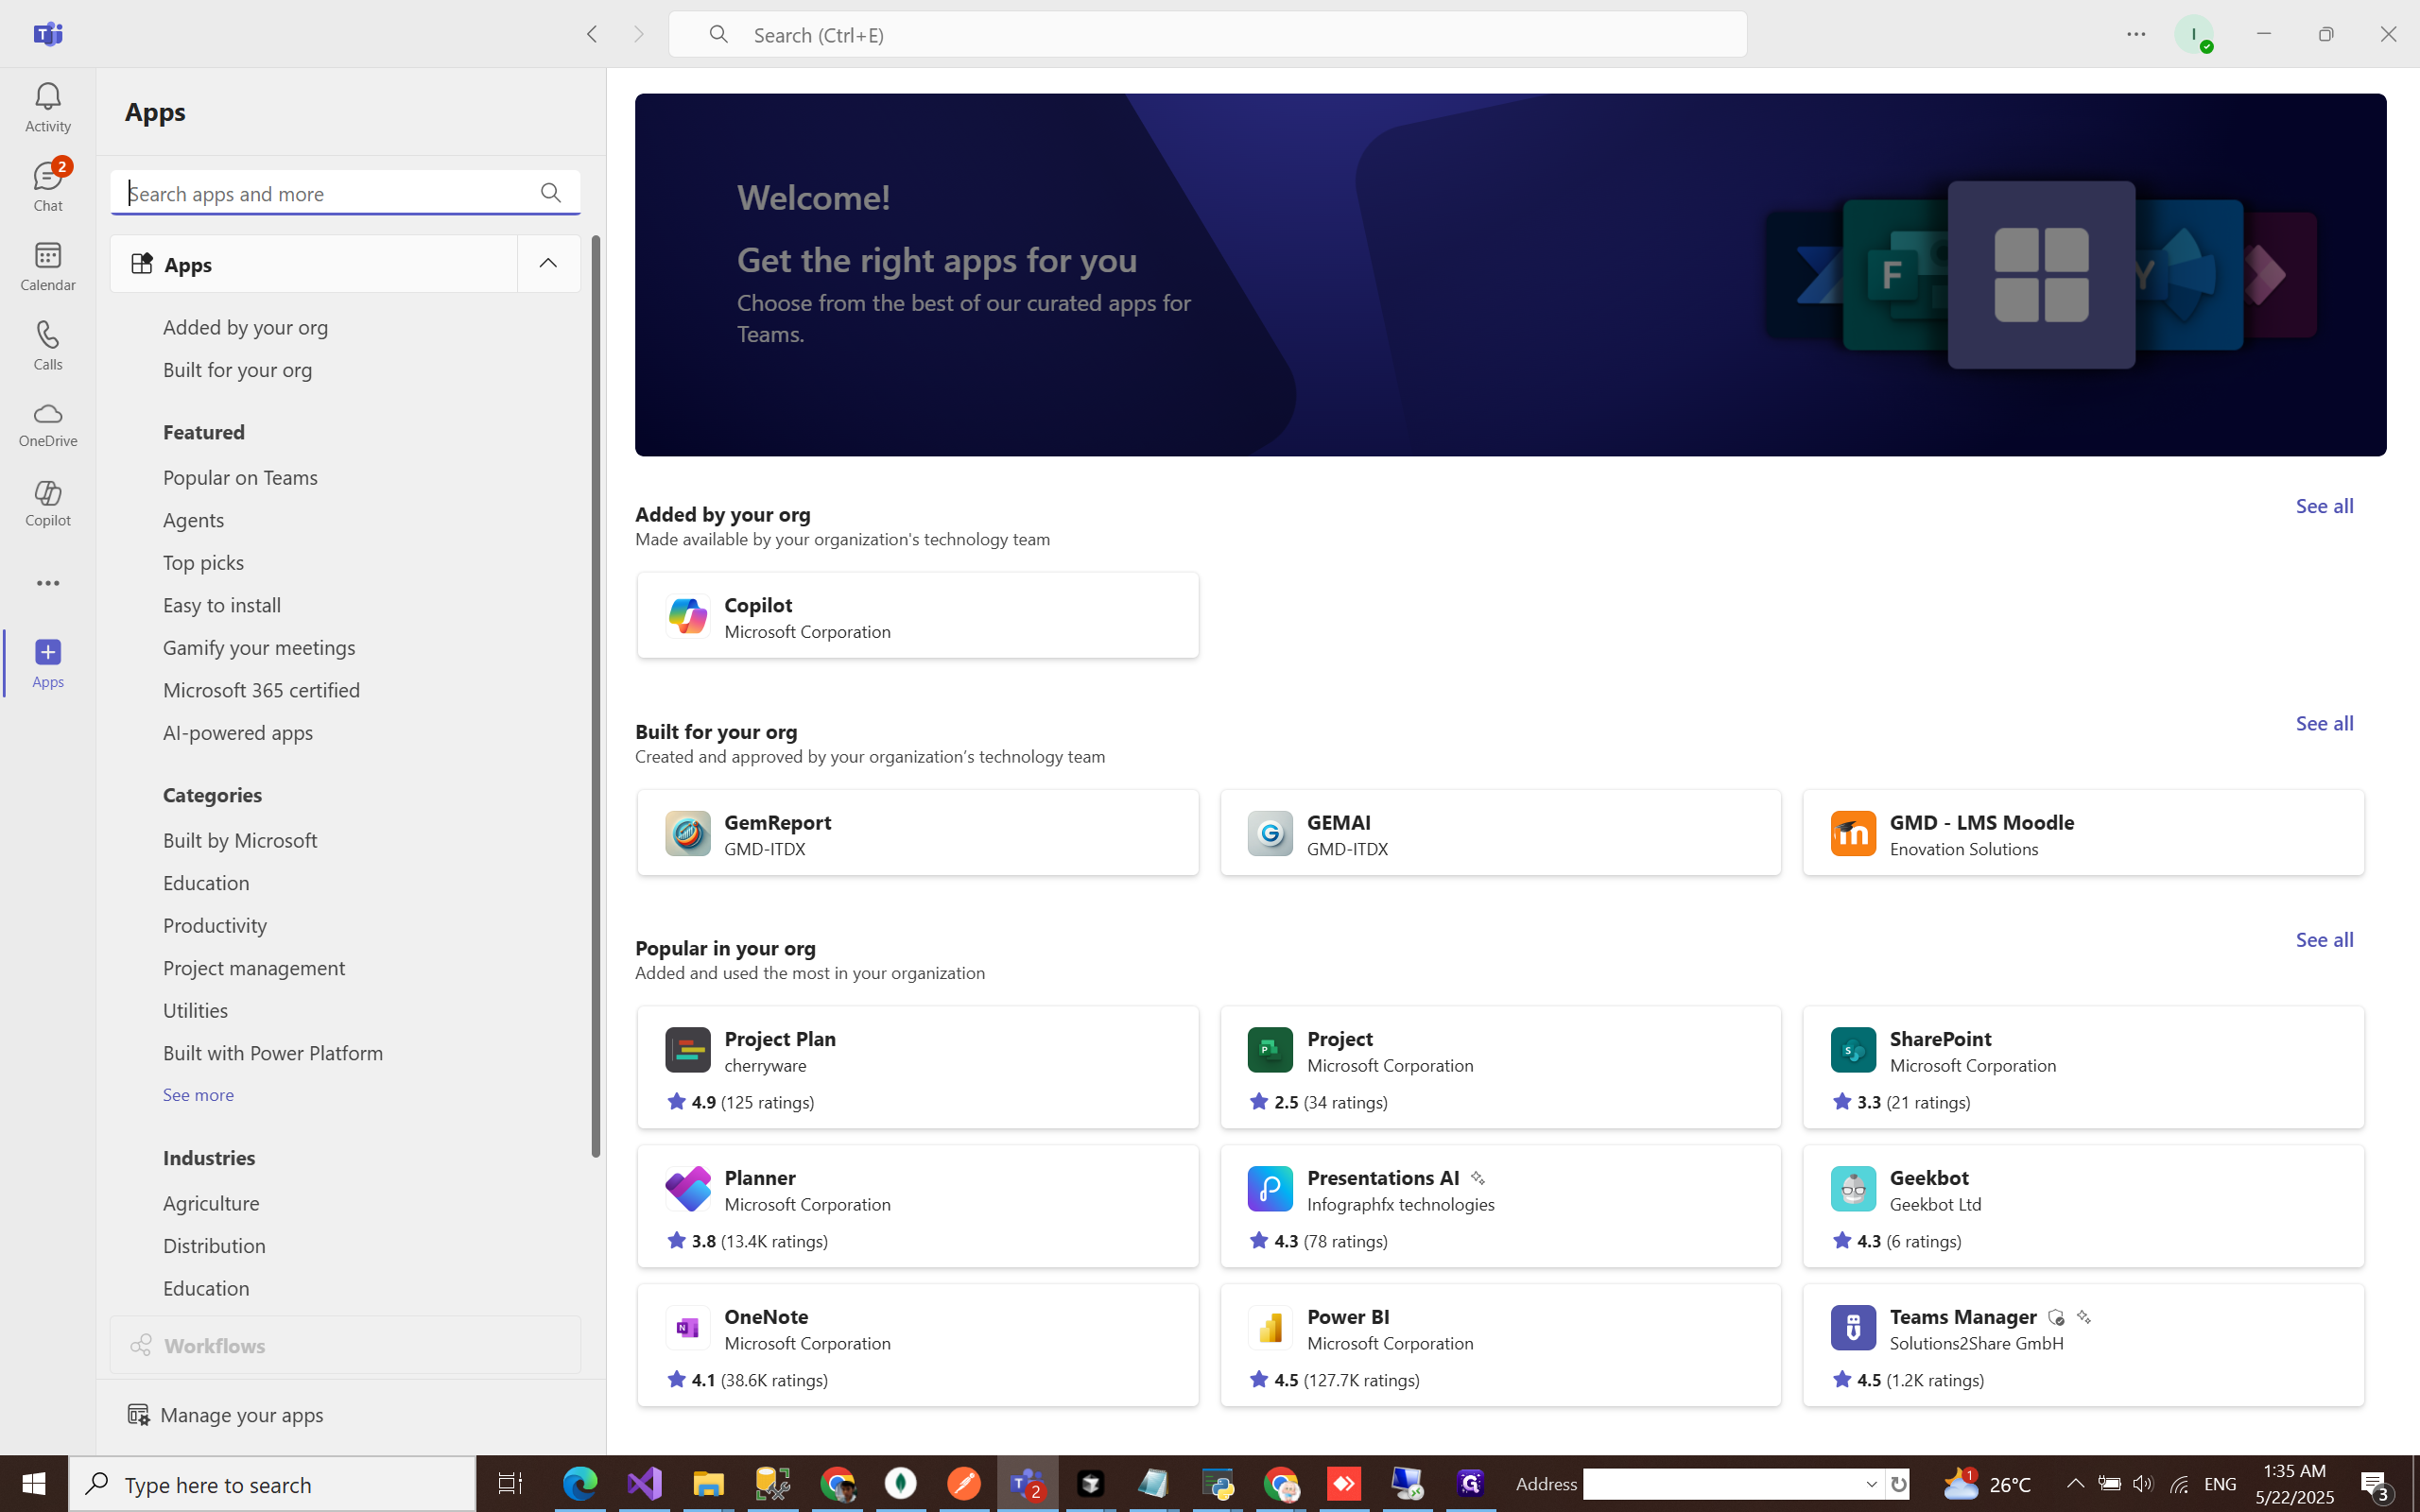See all Popular in your org apps
Viewport: 2420px width, 1512px height.
[x=2324, y=939]
